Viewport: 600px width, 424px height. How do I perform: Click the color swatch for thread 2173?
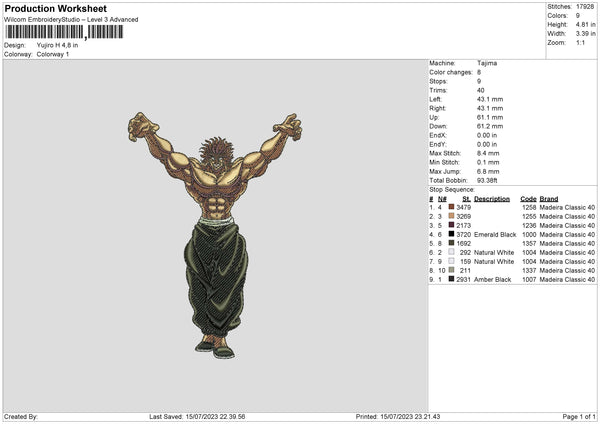[x=452, y=225]
